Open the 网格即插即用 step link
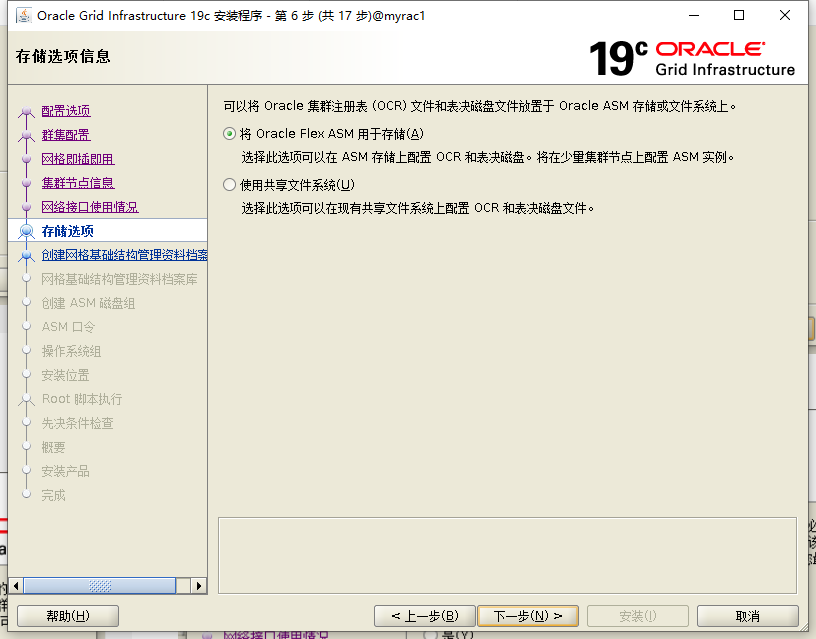The image size is (816, 639). (78, 159)
